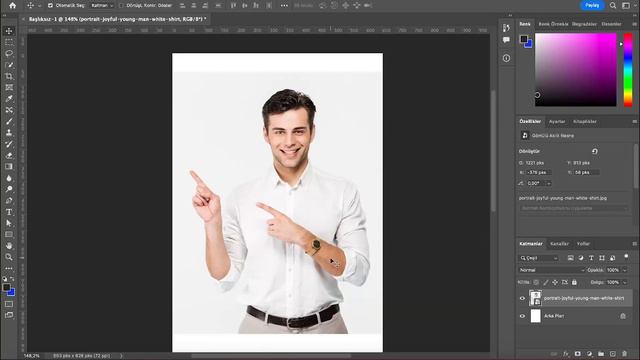
Task: Create a new layer group
Action: [x=601, y=354]
